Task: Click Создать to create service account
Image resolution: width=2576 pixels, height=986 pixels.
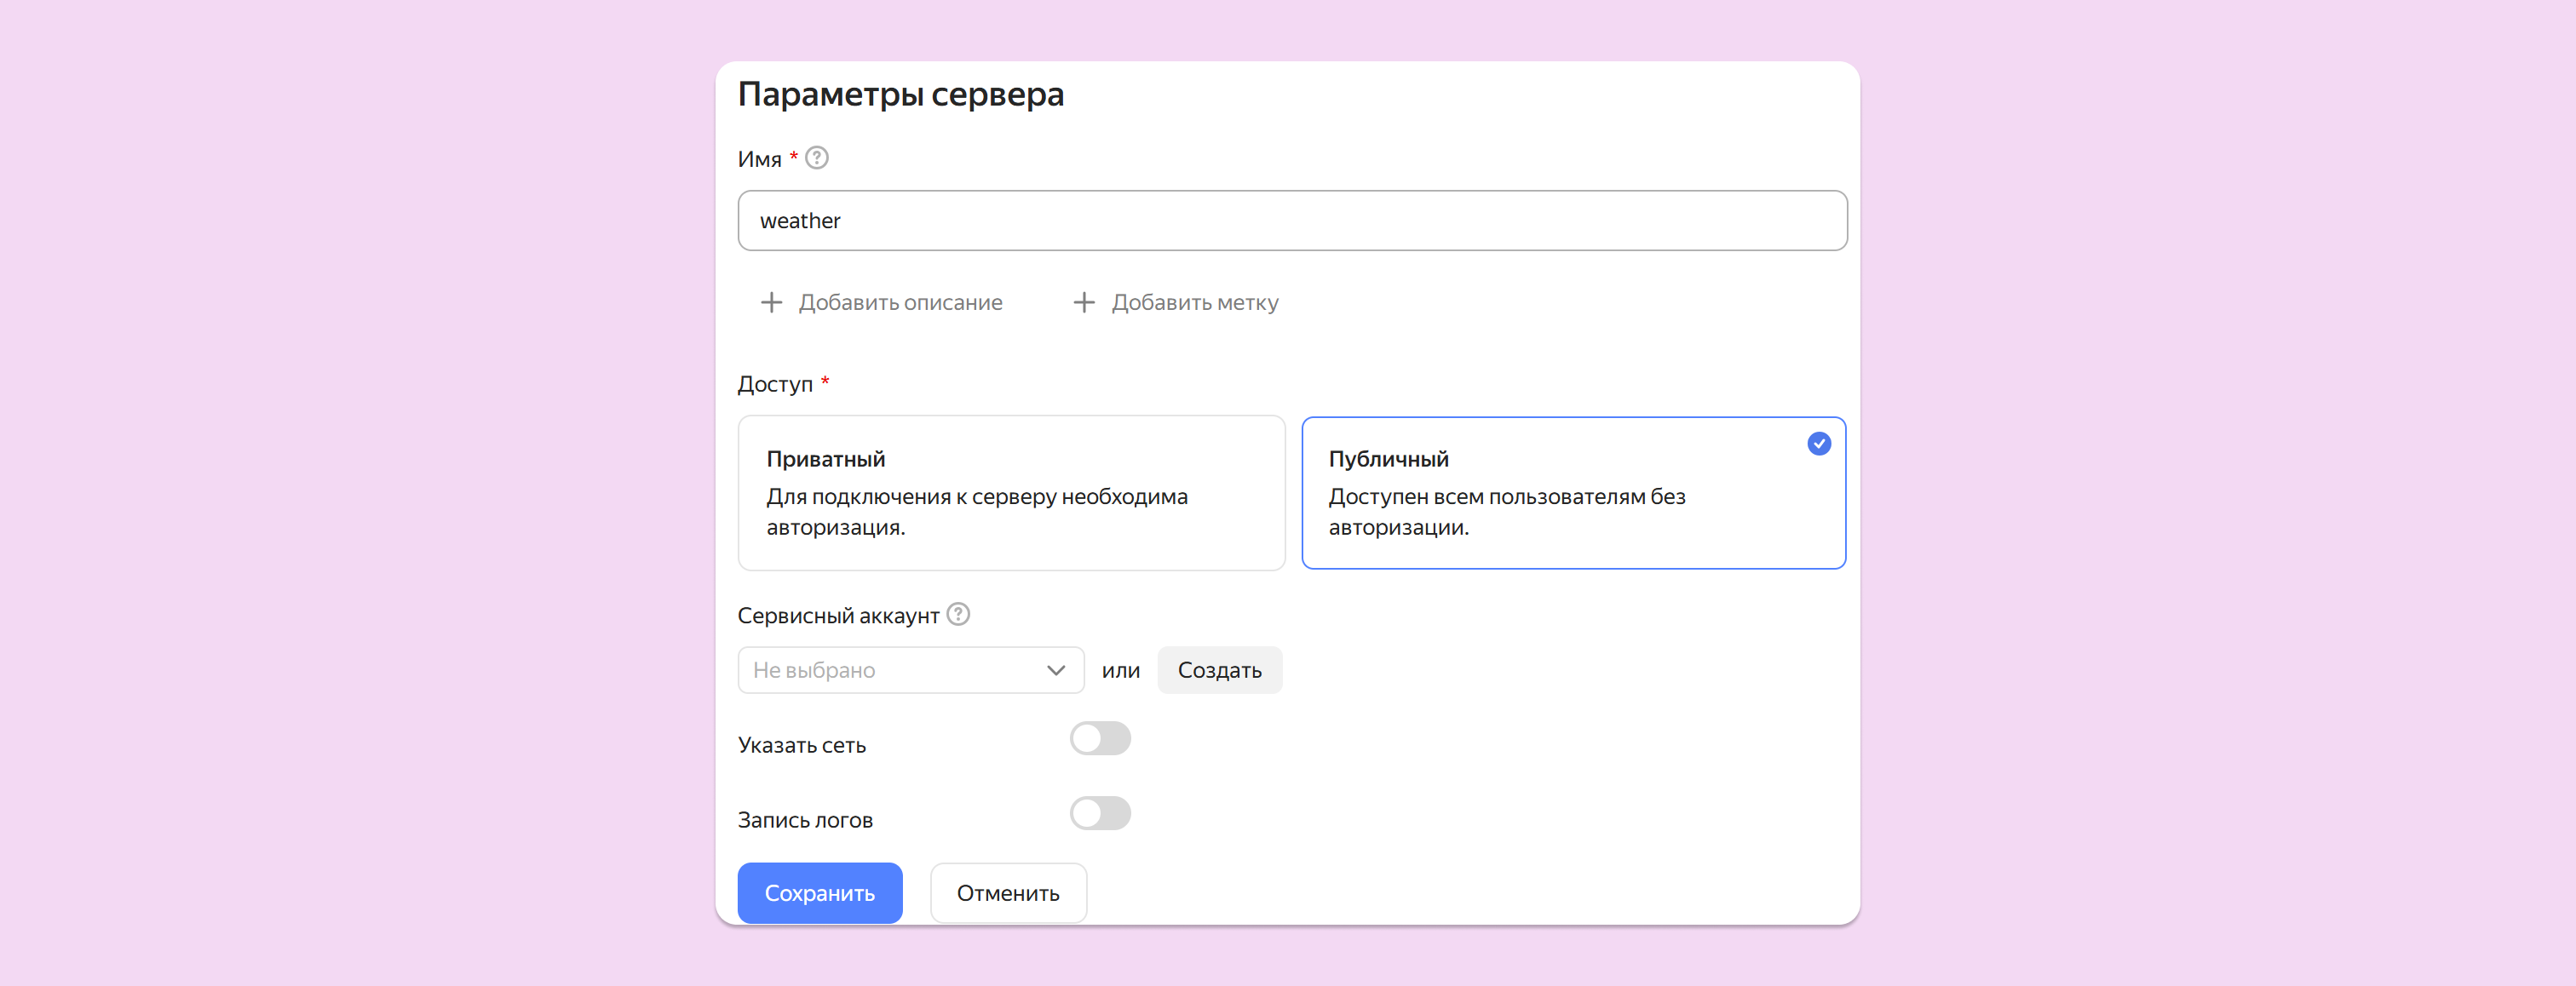Action: pyautogui.click(x=1219, y=670)
